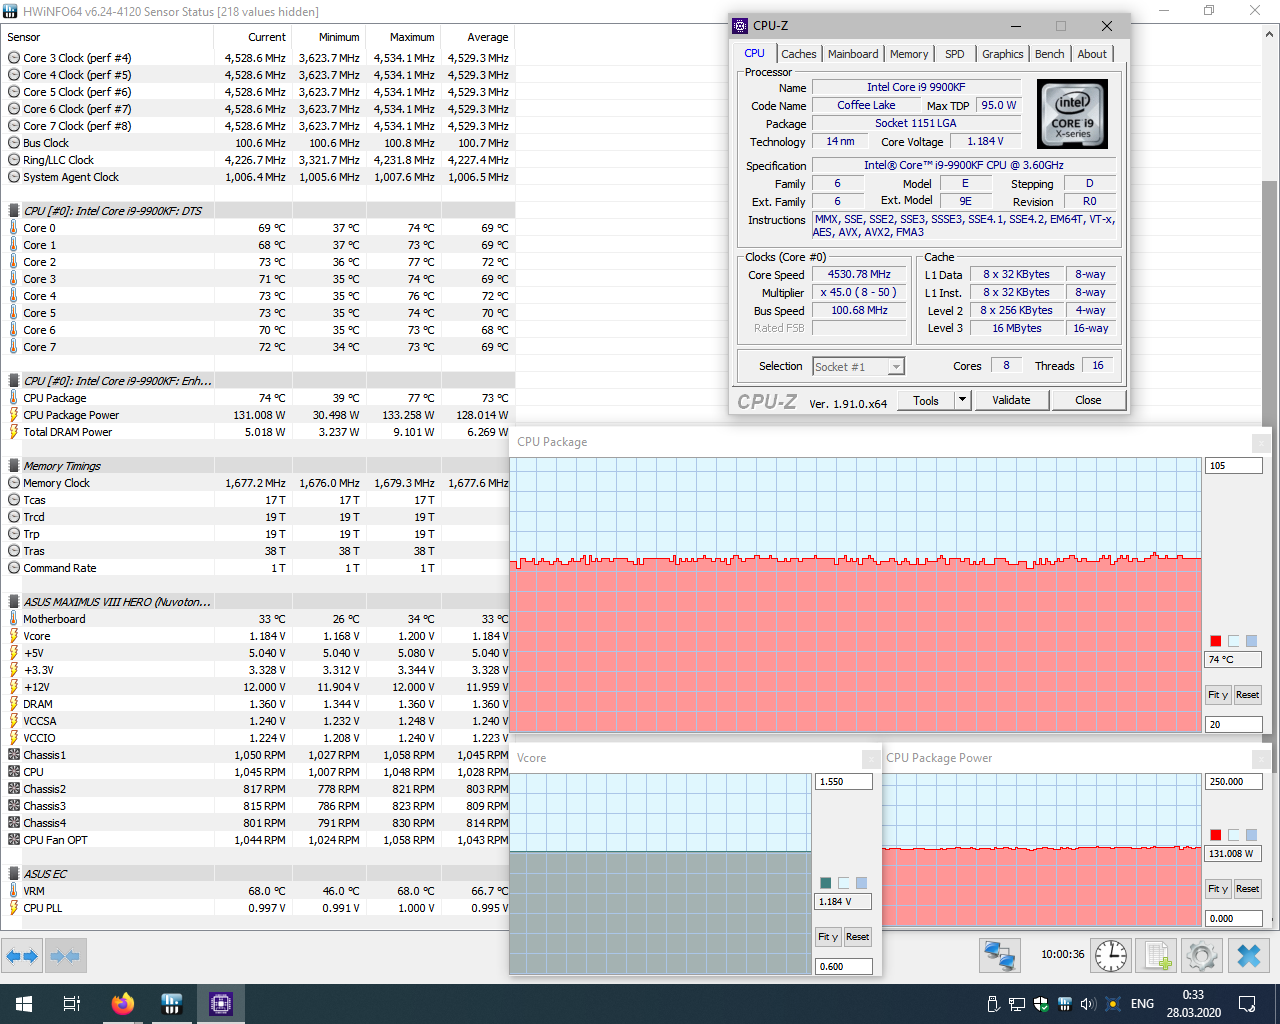Open the Selection Socket #1 dropdown

point(858,367)
